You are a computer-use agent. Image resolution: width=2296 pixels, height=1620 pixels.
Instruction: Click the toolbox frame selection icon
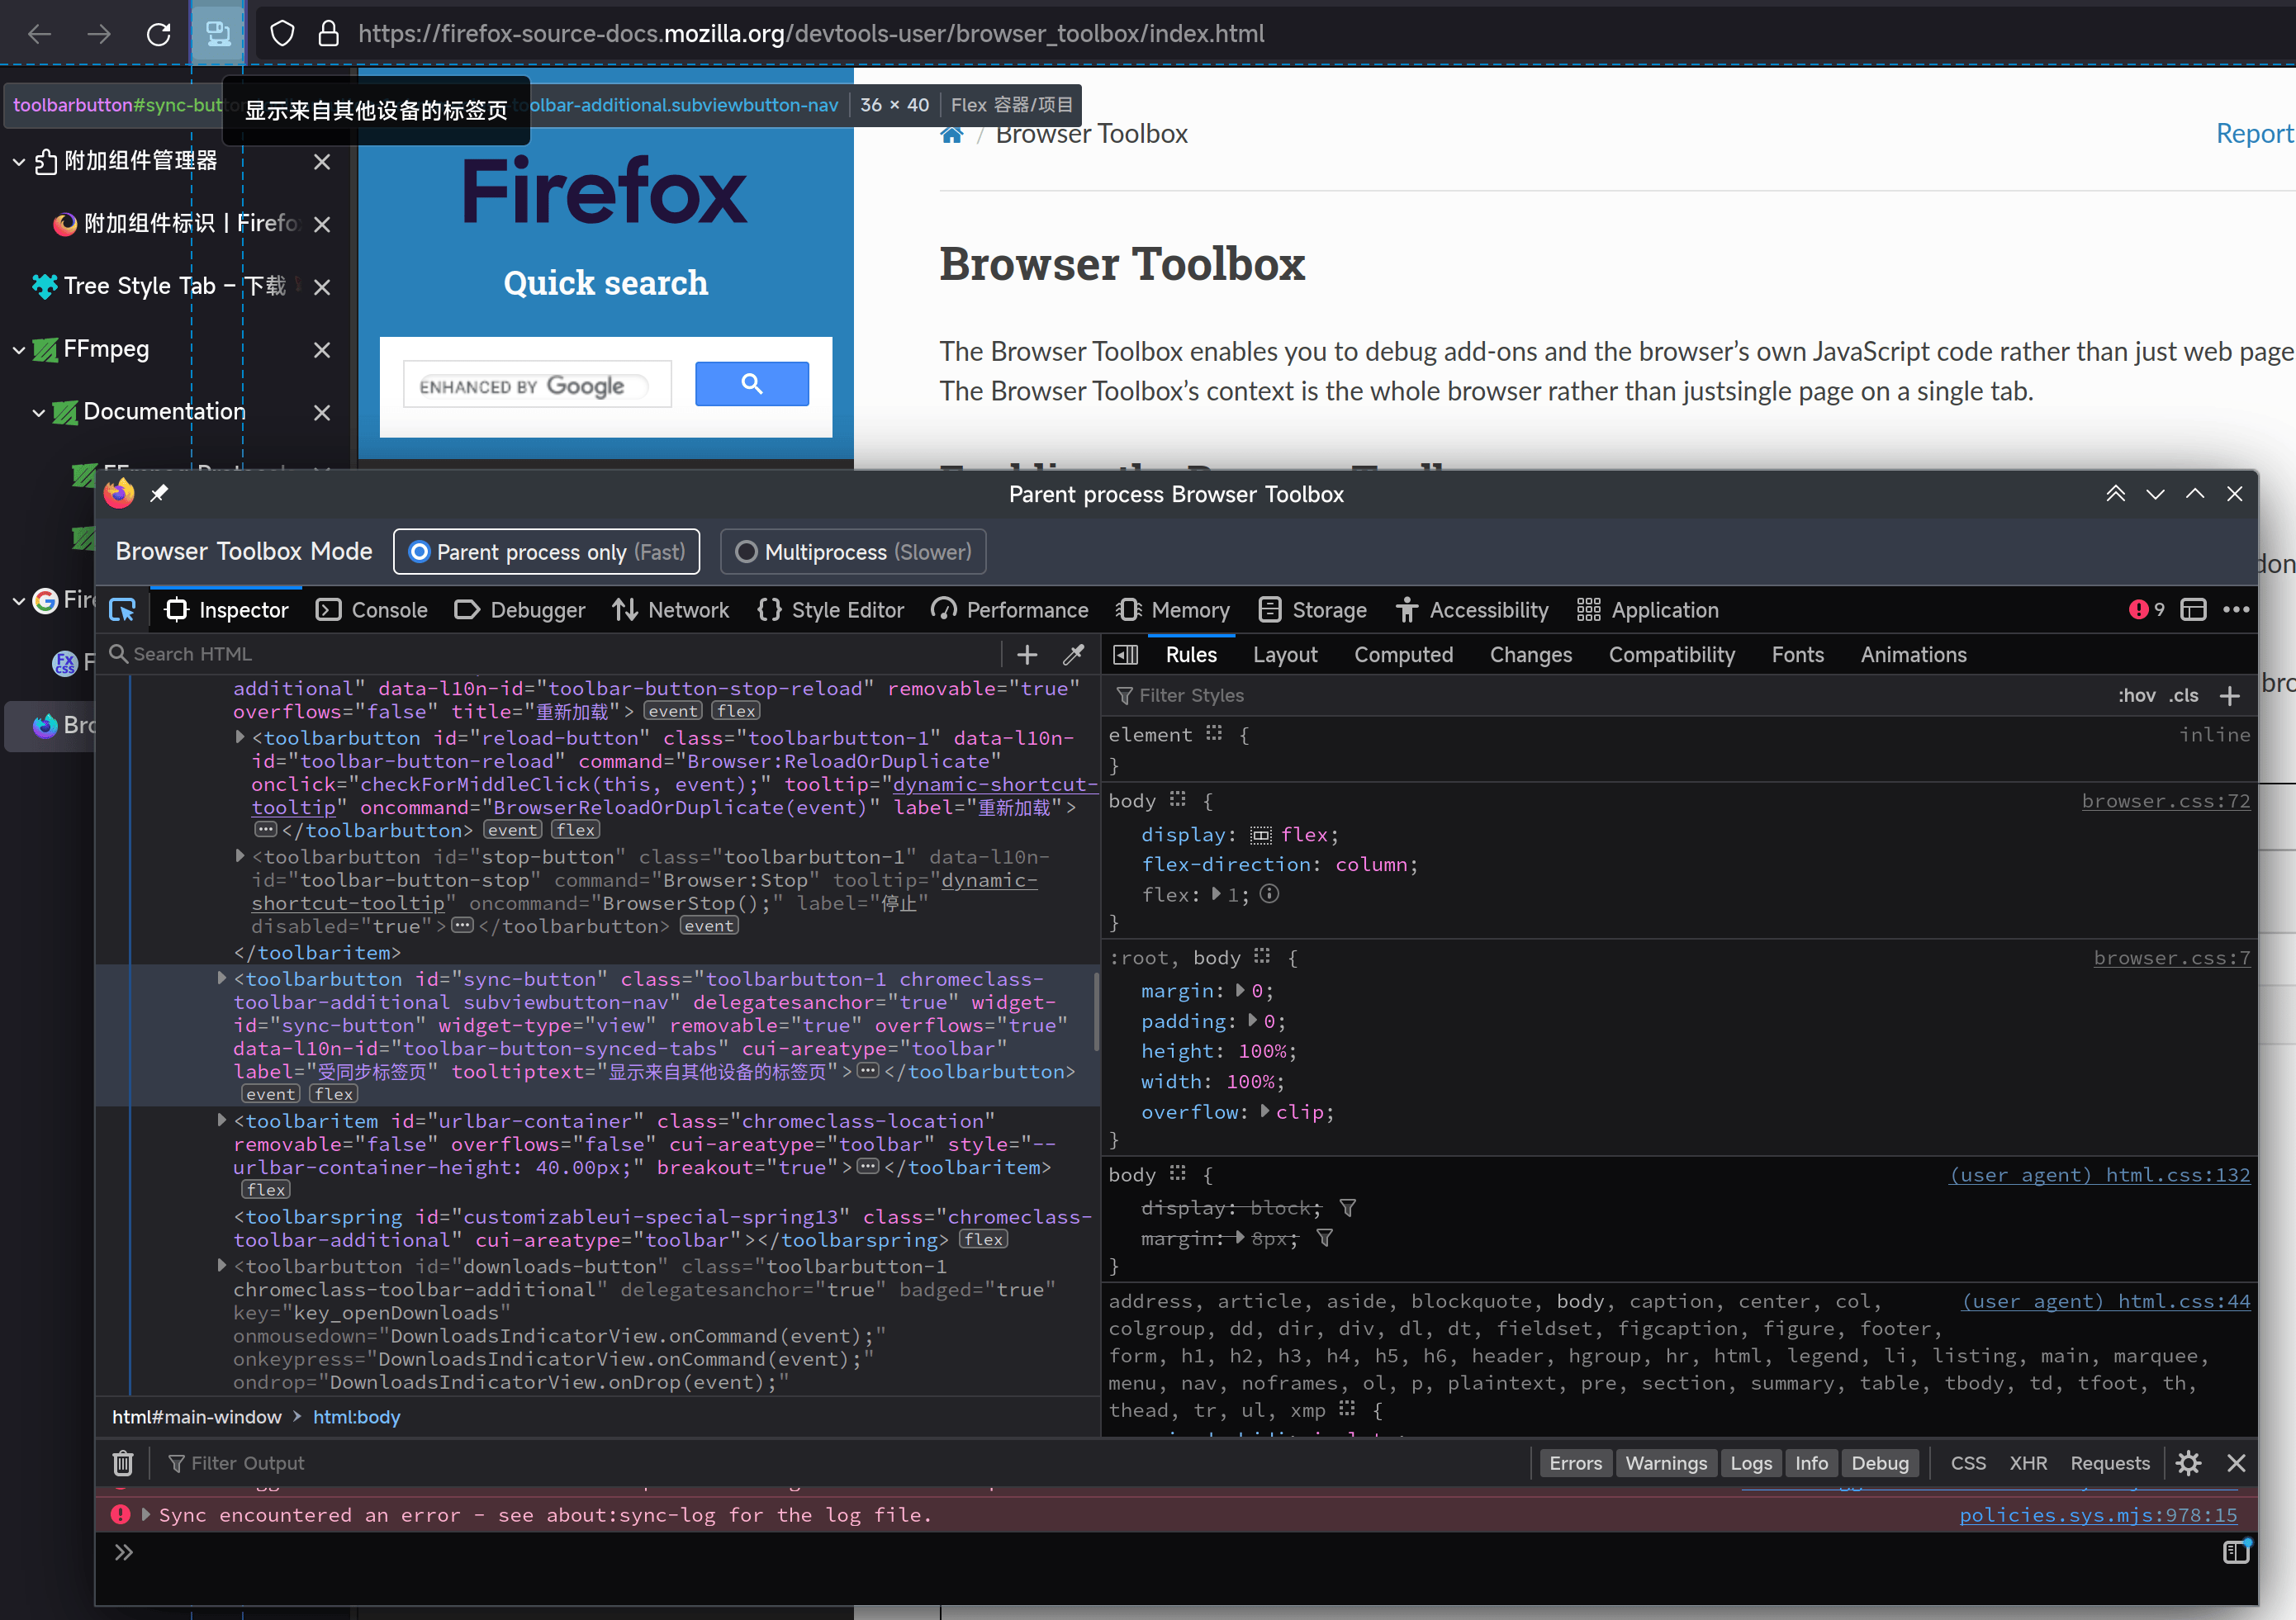click(x=2193, y=610)
